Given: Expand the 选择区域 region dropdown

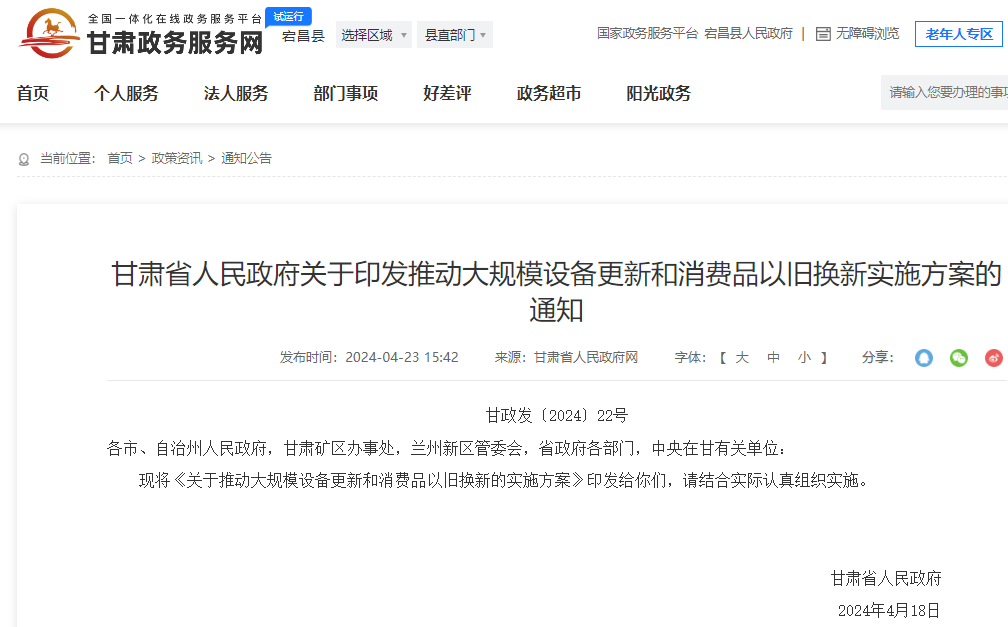Looking at the screenshot, I should pos(373,35).
